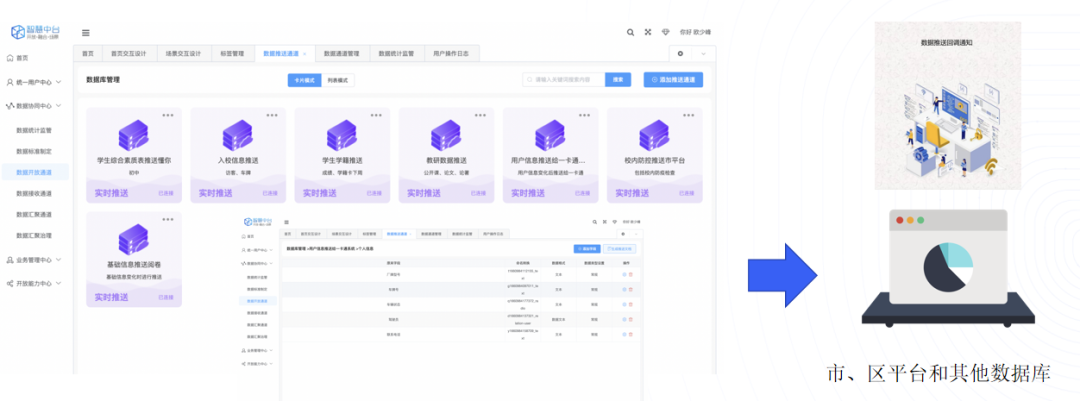Click the hamburger menu collapse icon
Image resolution: width=1080 pixels, height=401 pixels.
tap(86, 33)
